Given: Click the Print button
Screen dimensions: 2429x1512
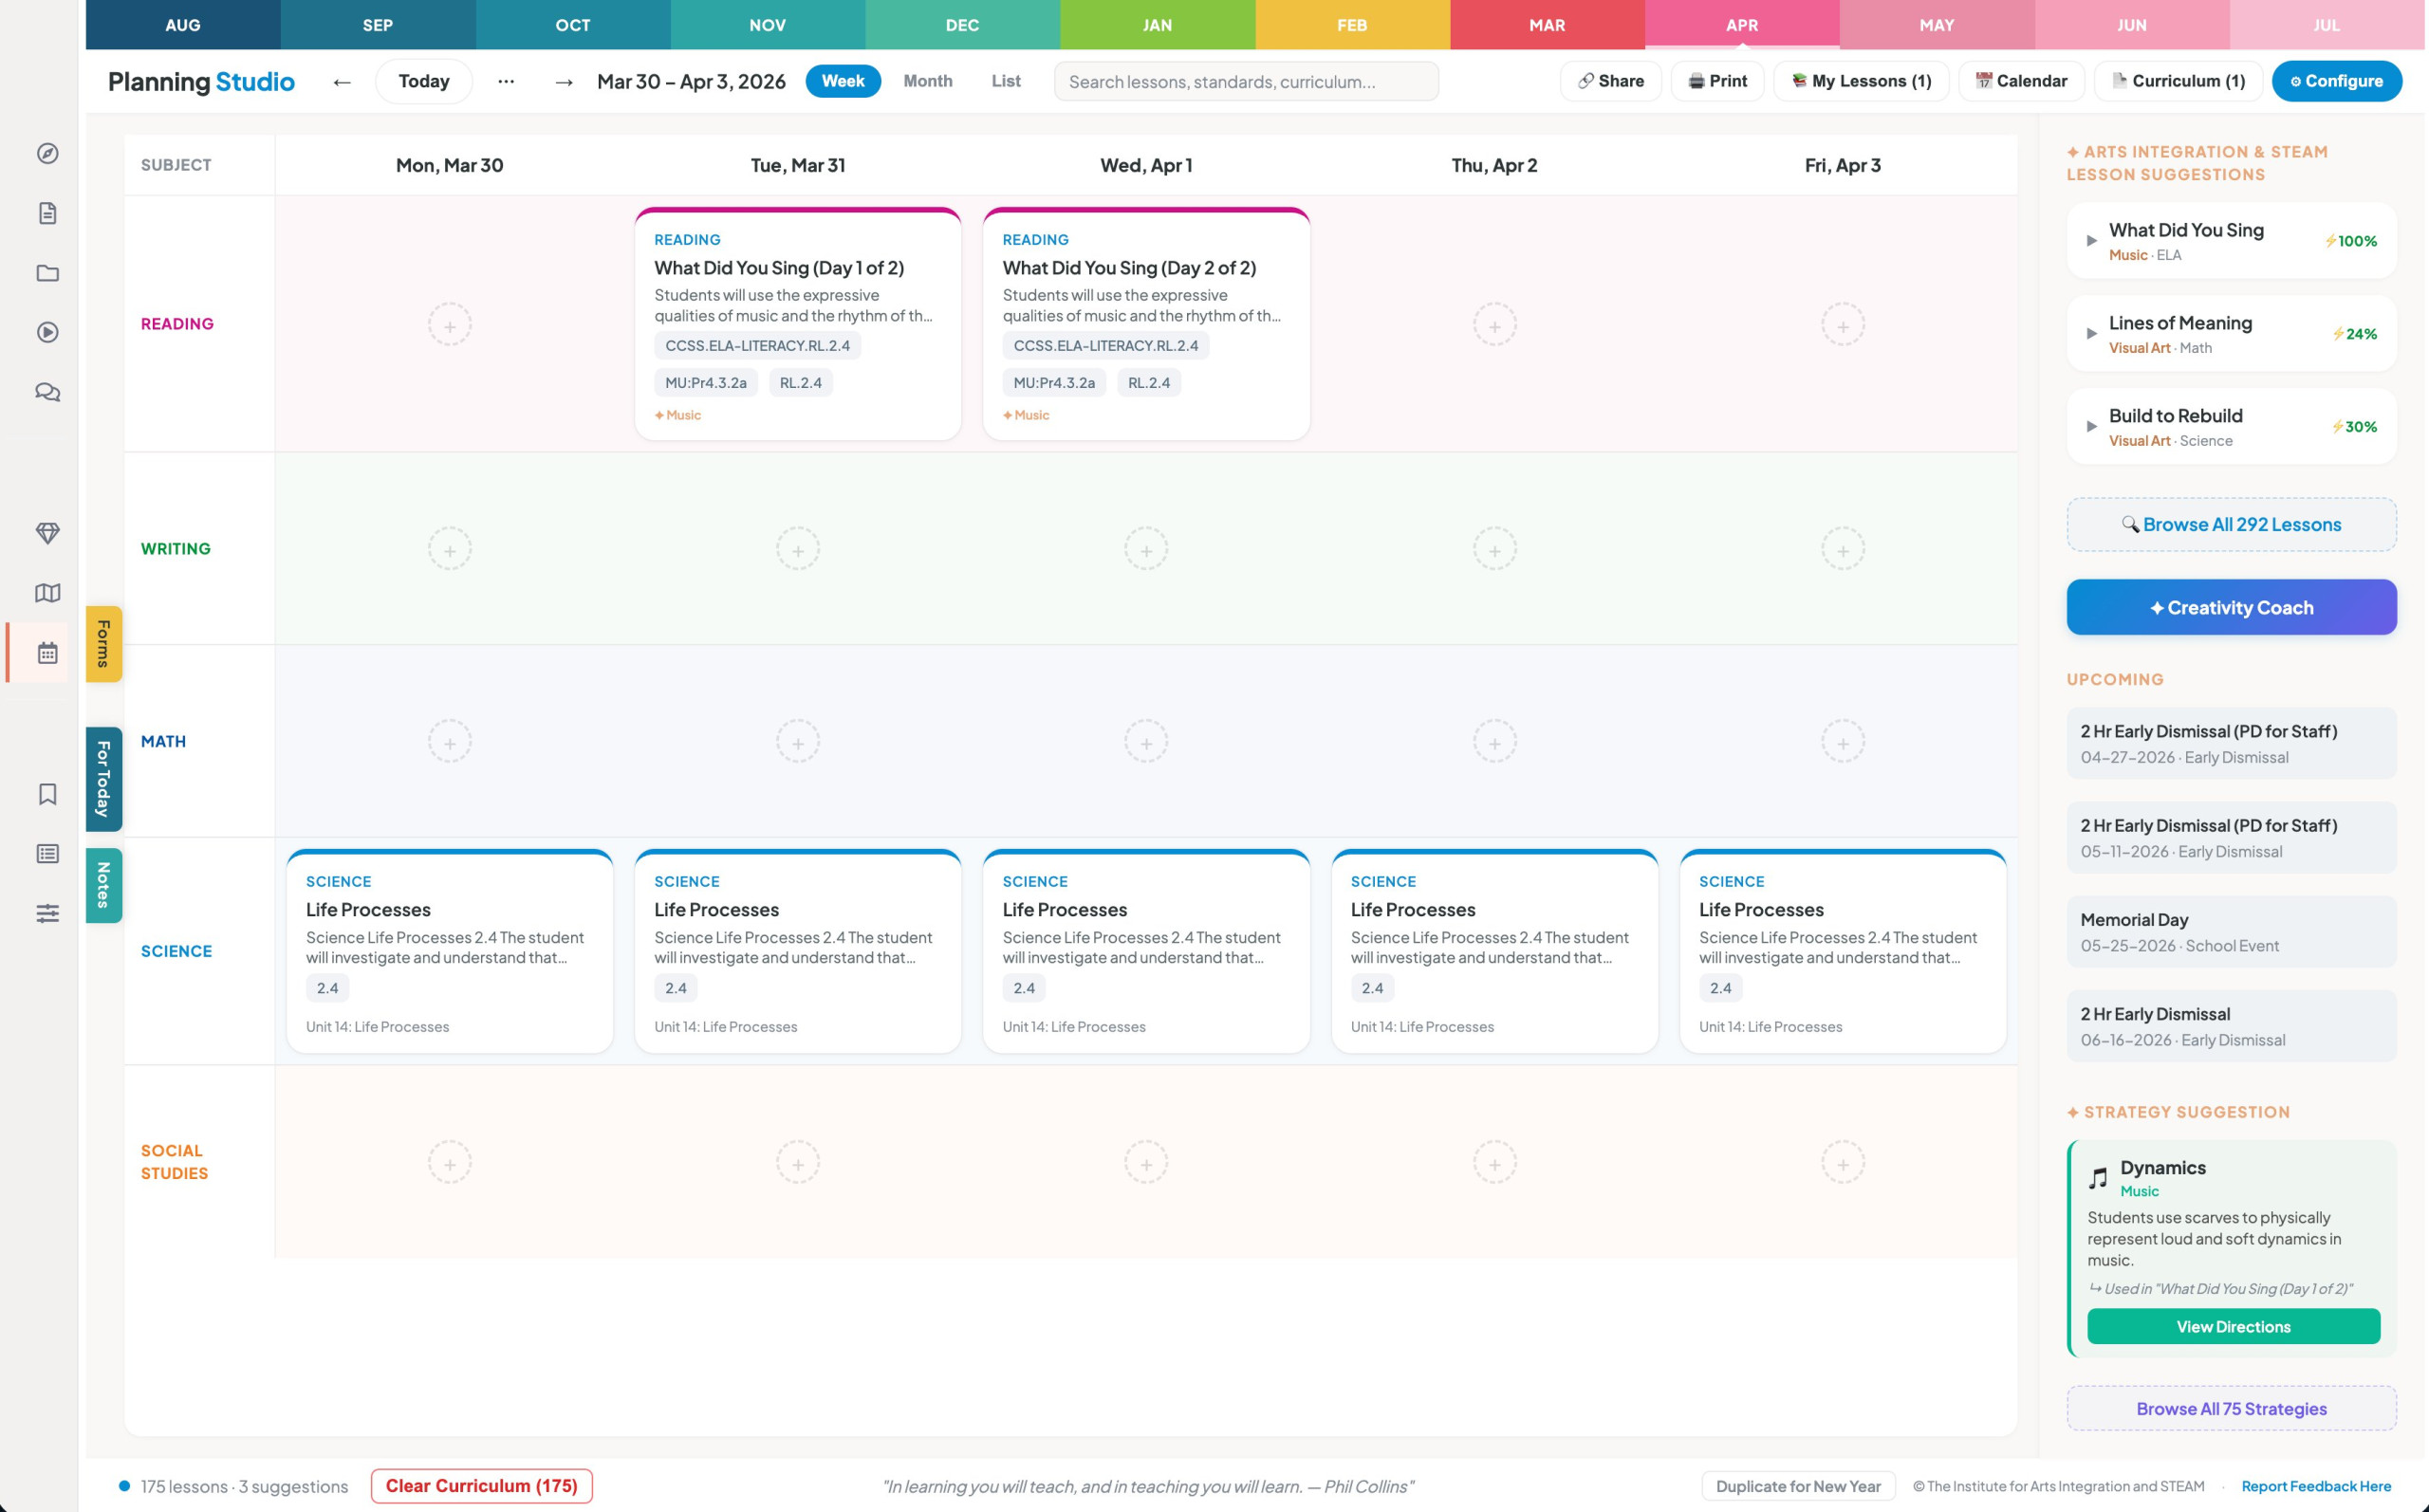Looking at the screenshot, I should coord(1717,81).
